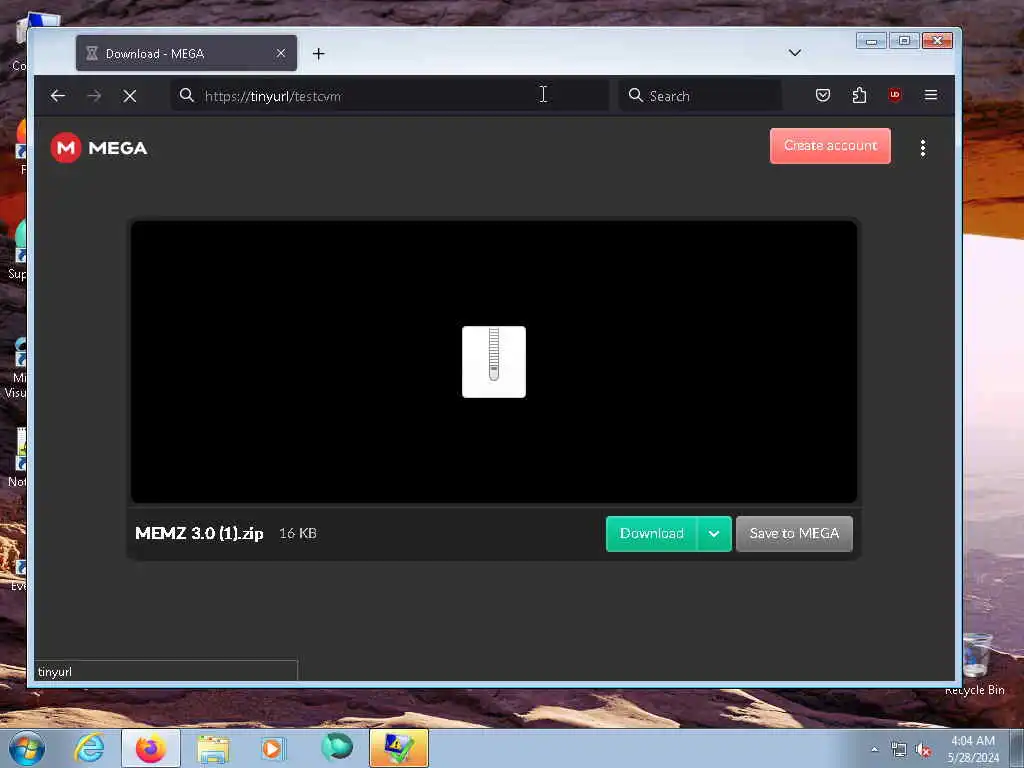Click the muted volume tray icon
The height and width of the screenshot is (768, 1024).
(x=923, y=750)
